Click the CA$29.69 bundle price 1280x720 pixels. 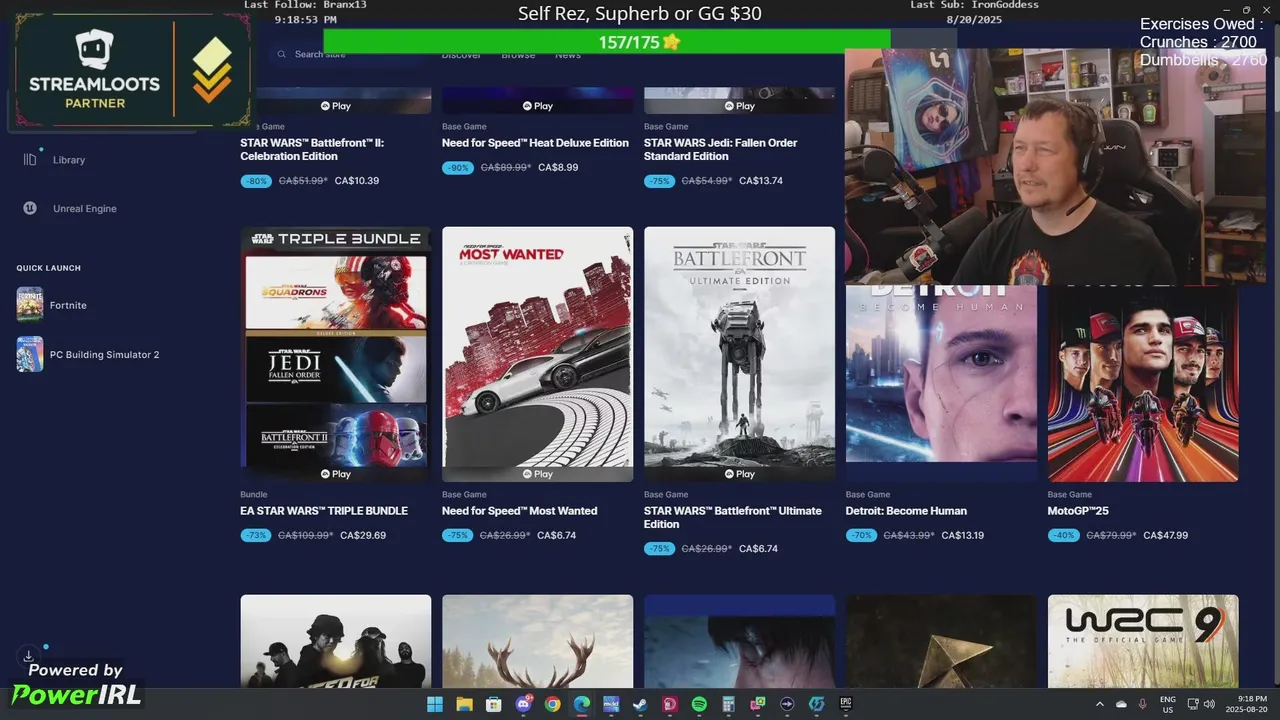click(363, 536)
